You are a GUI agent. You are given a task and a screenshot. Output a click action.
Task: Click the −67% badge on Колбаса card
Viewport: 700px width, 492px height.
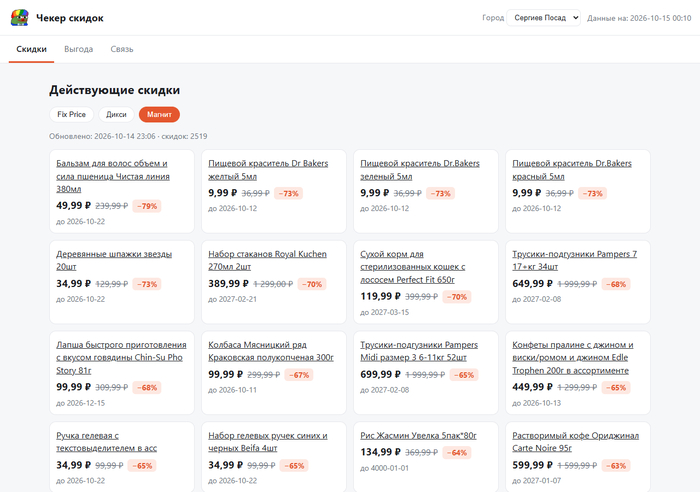[x=299, y=375]
